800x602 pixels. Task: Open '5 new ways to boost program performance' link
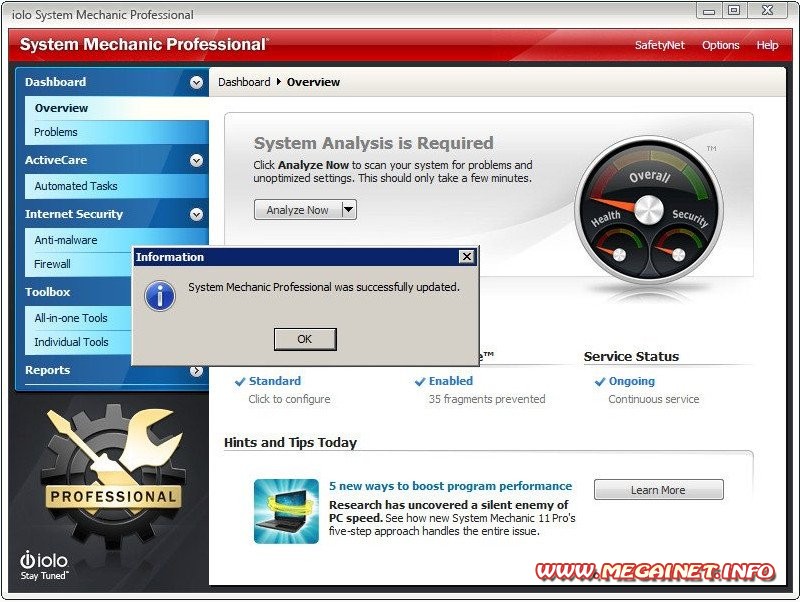coord(451,486)
